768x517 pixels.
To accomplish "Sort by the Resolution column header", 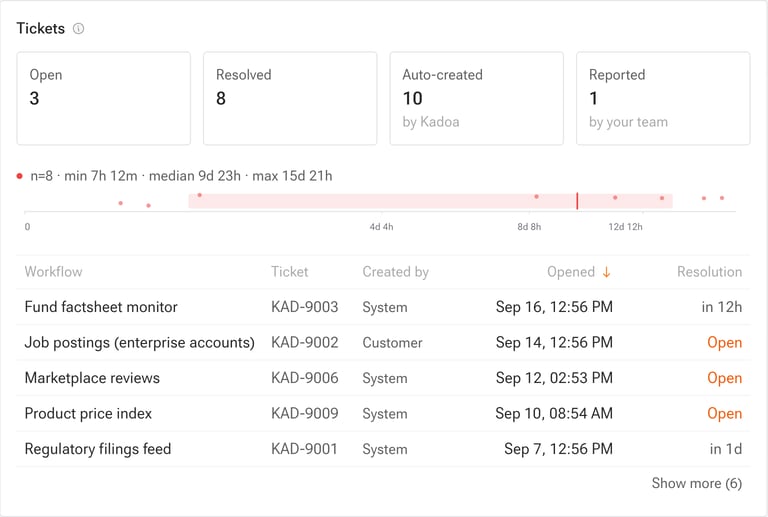I will tap(709, 272).
